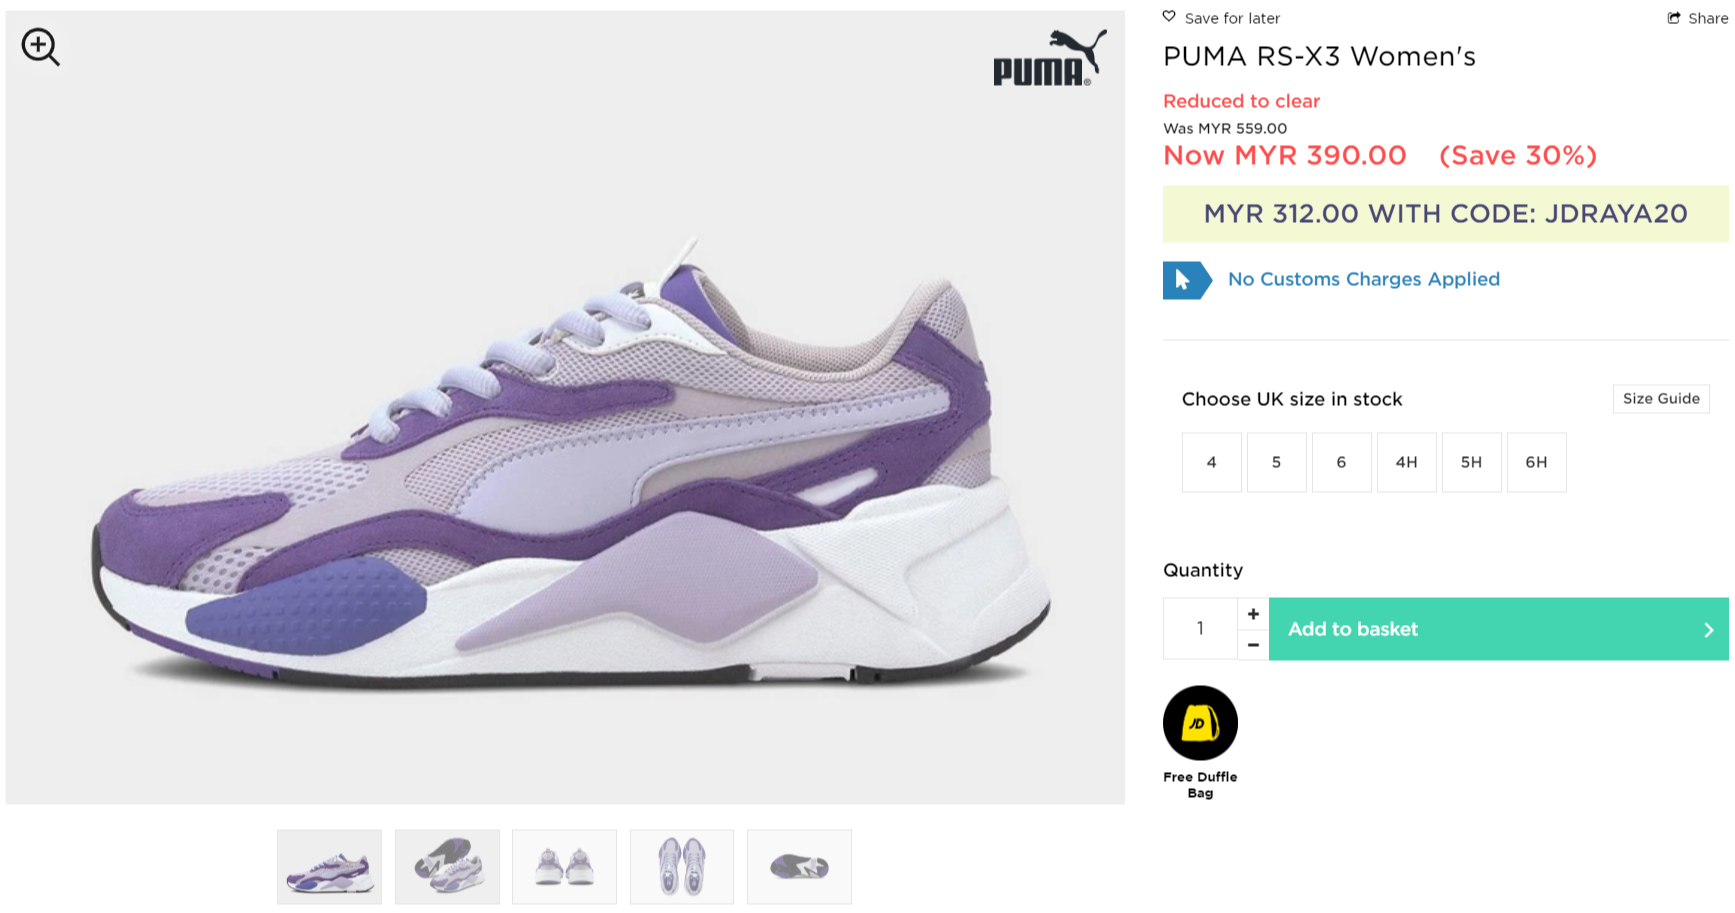
Task: Add to basket
Action: coord(1498,629)
